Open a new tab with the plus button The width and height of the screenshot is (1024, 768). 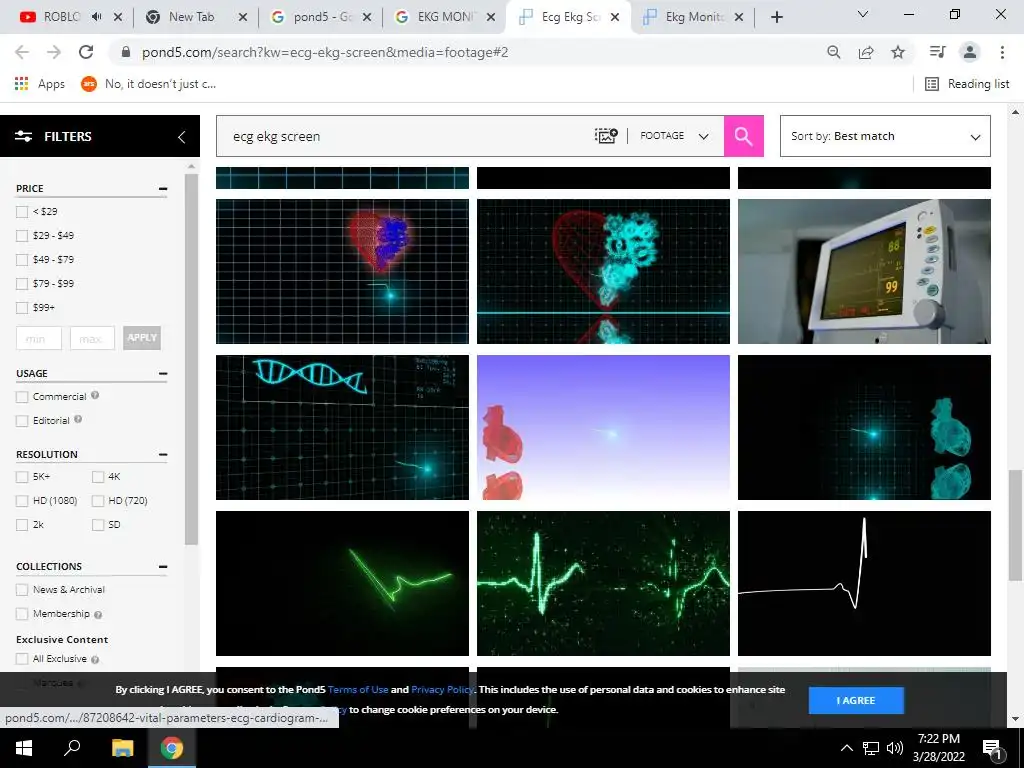pyautogui.click(x=776, y=18)
